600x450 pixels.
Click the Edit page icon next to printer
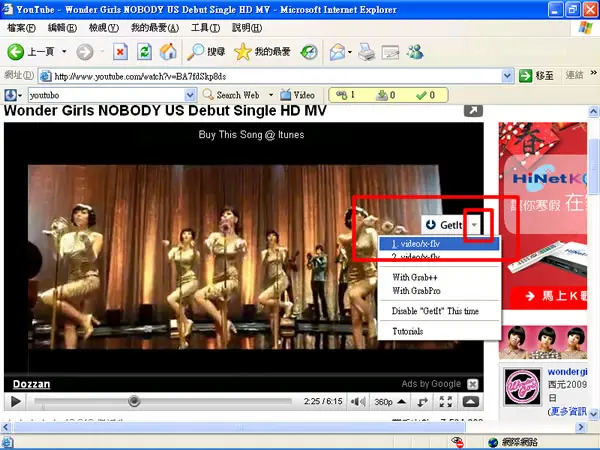[x=390, y=52]
